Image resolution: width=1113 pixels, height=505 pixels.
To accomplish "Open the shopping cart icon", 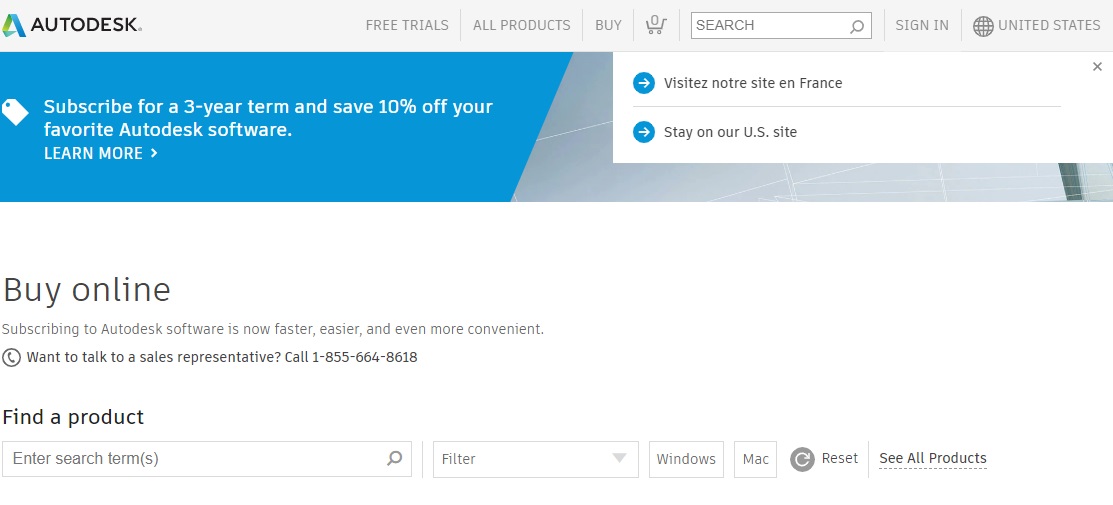I will [656, 25].
